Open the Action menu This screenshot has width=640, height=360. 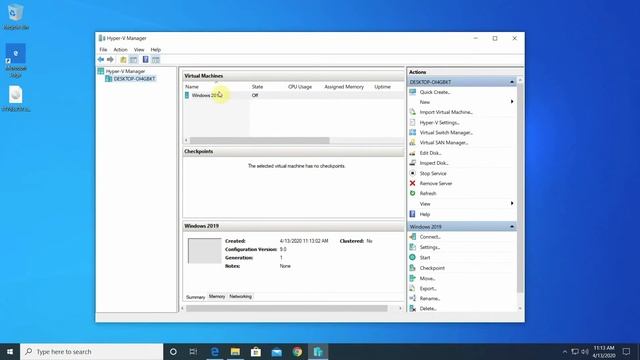120,49
